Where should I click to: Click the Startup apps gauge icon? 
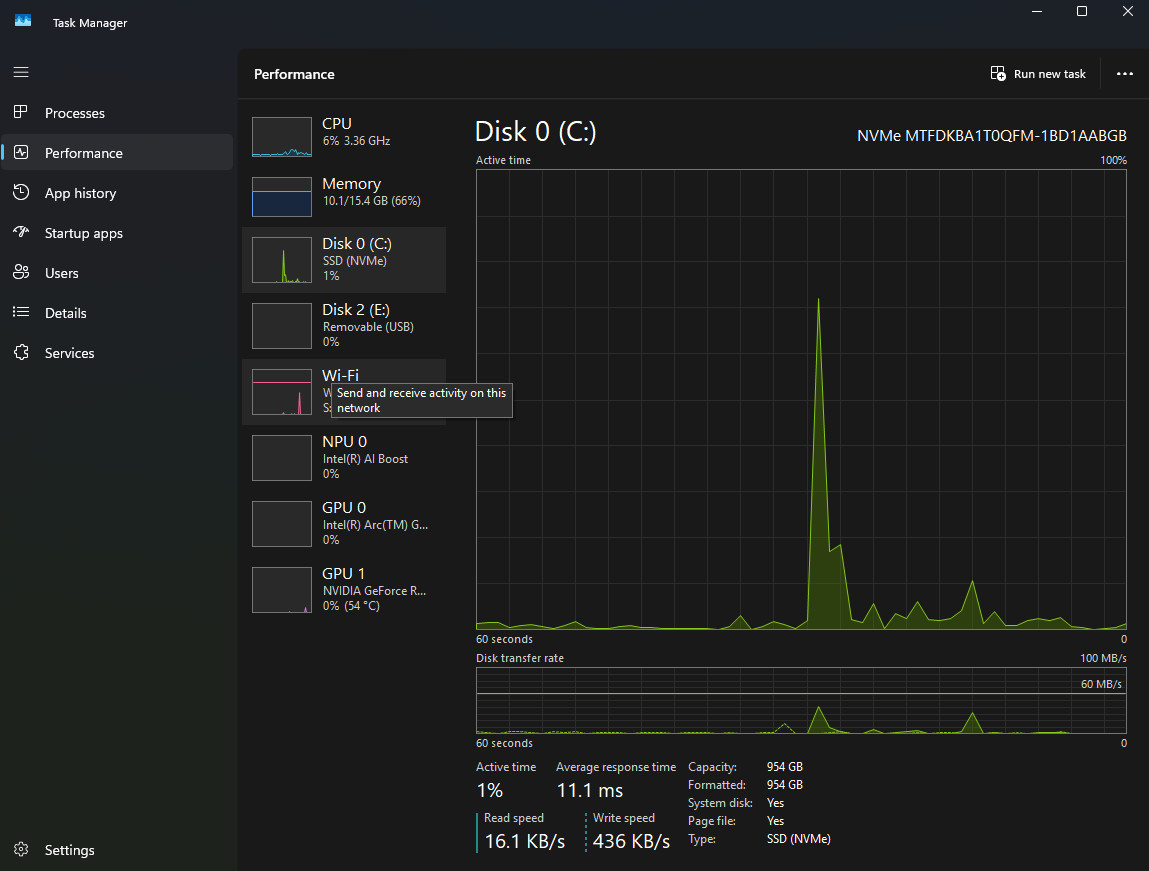[21, 232]
